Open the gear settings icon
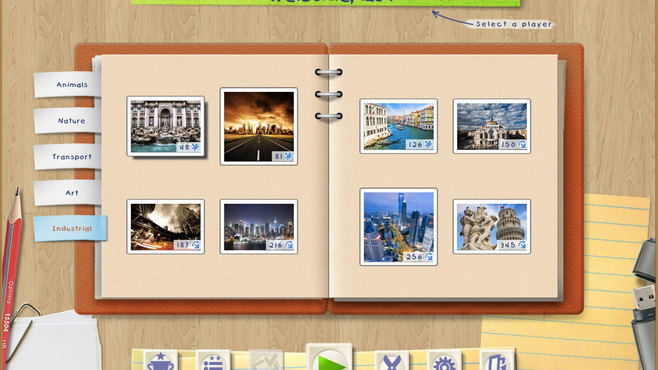The image size is (658, 370). tap(444, 360)
